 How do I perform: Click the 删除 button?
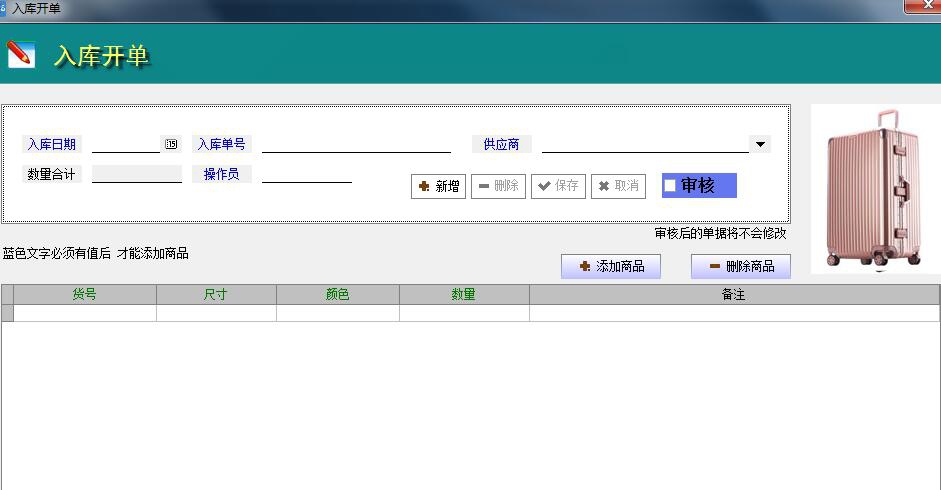click(x=498, y=186)
